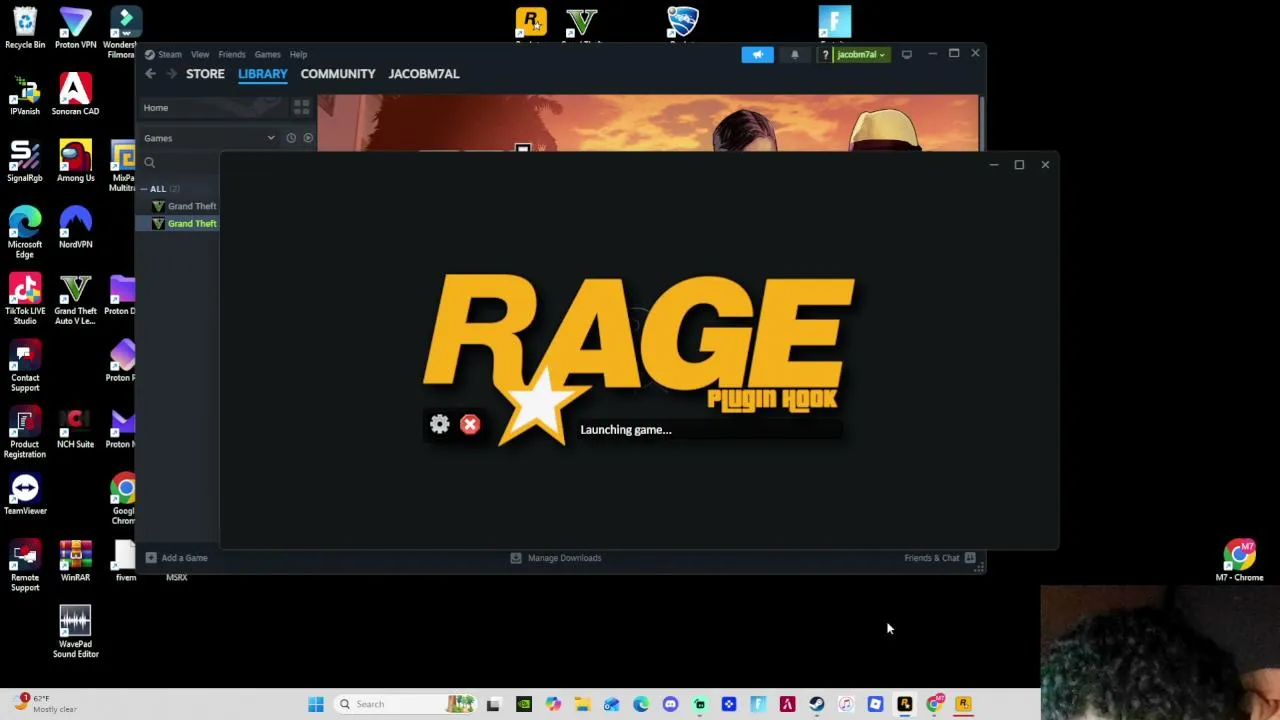Open Sonoran CAD desktop shortcut
Image resolution: width=1280 pixels, height=720 pixels.
(75, 95)
